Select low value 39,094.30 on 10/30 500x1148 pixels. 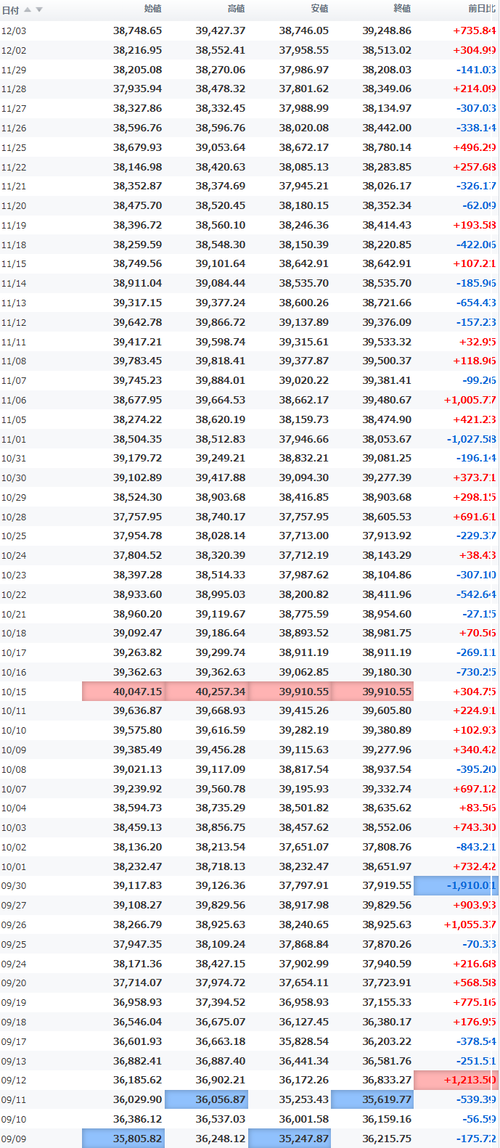coord(304,477)
